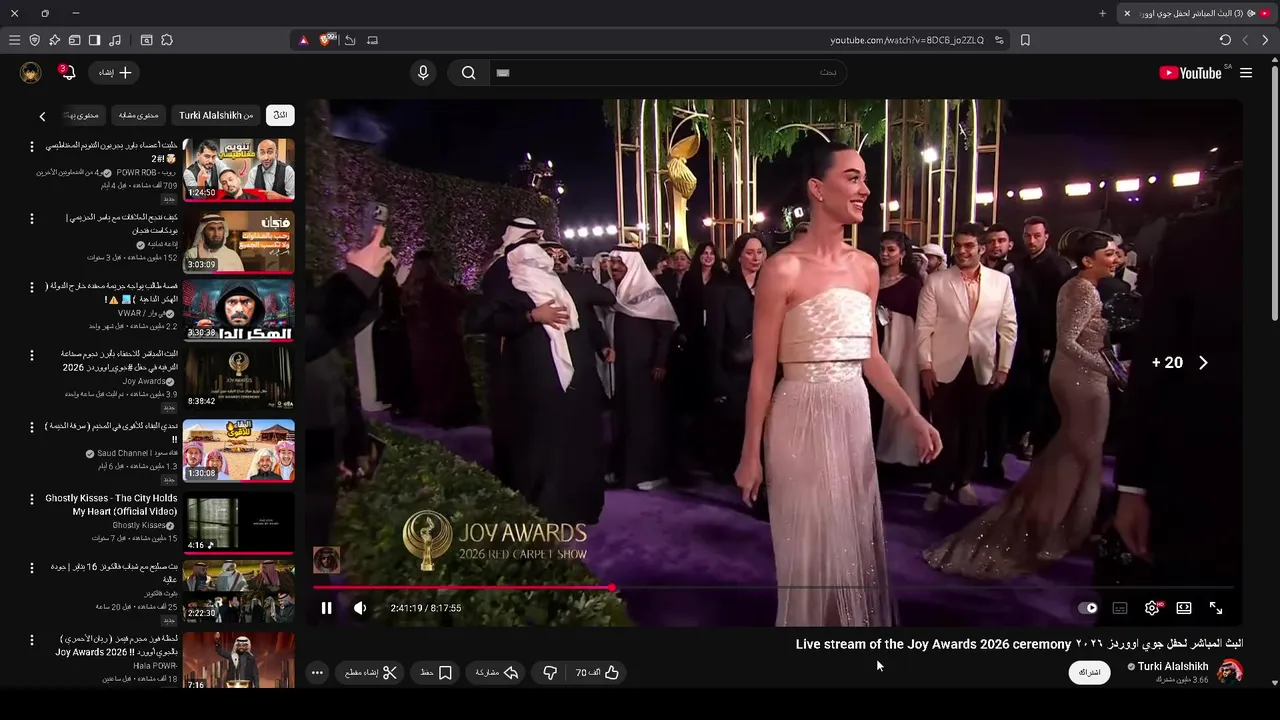This screenshot has height=720, width=1280.
Task: Open notifications bell with 3 badge
Action: pos(67,73)
